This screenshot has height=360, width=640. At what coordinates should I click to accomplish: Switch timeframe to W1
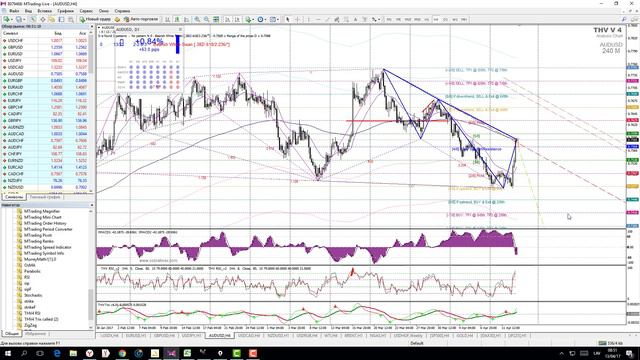click(x=455, y=19)
